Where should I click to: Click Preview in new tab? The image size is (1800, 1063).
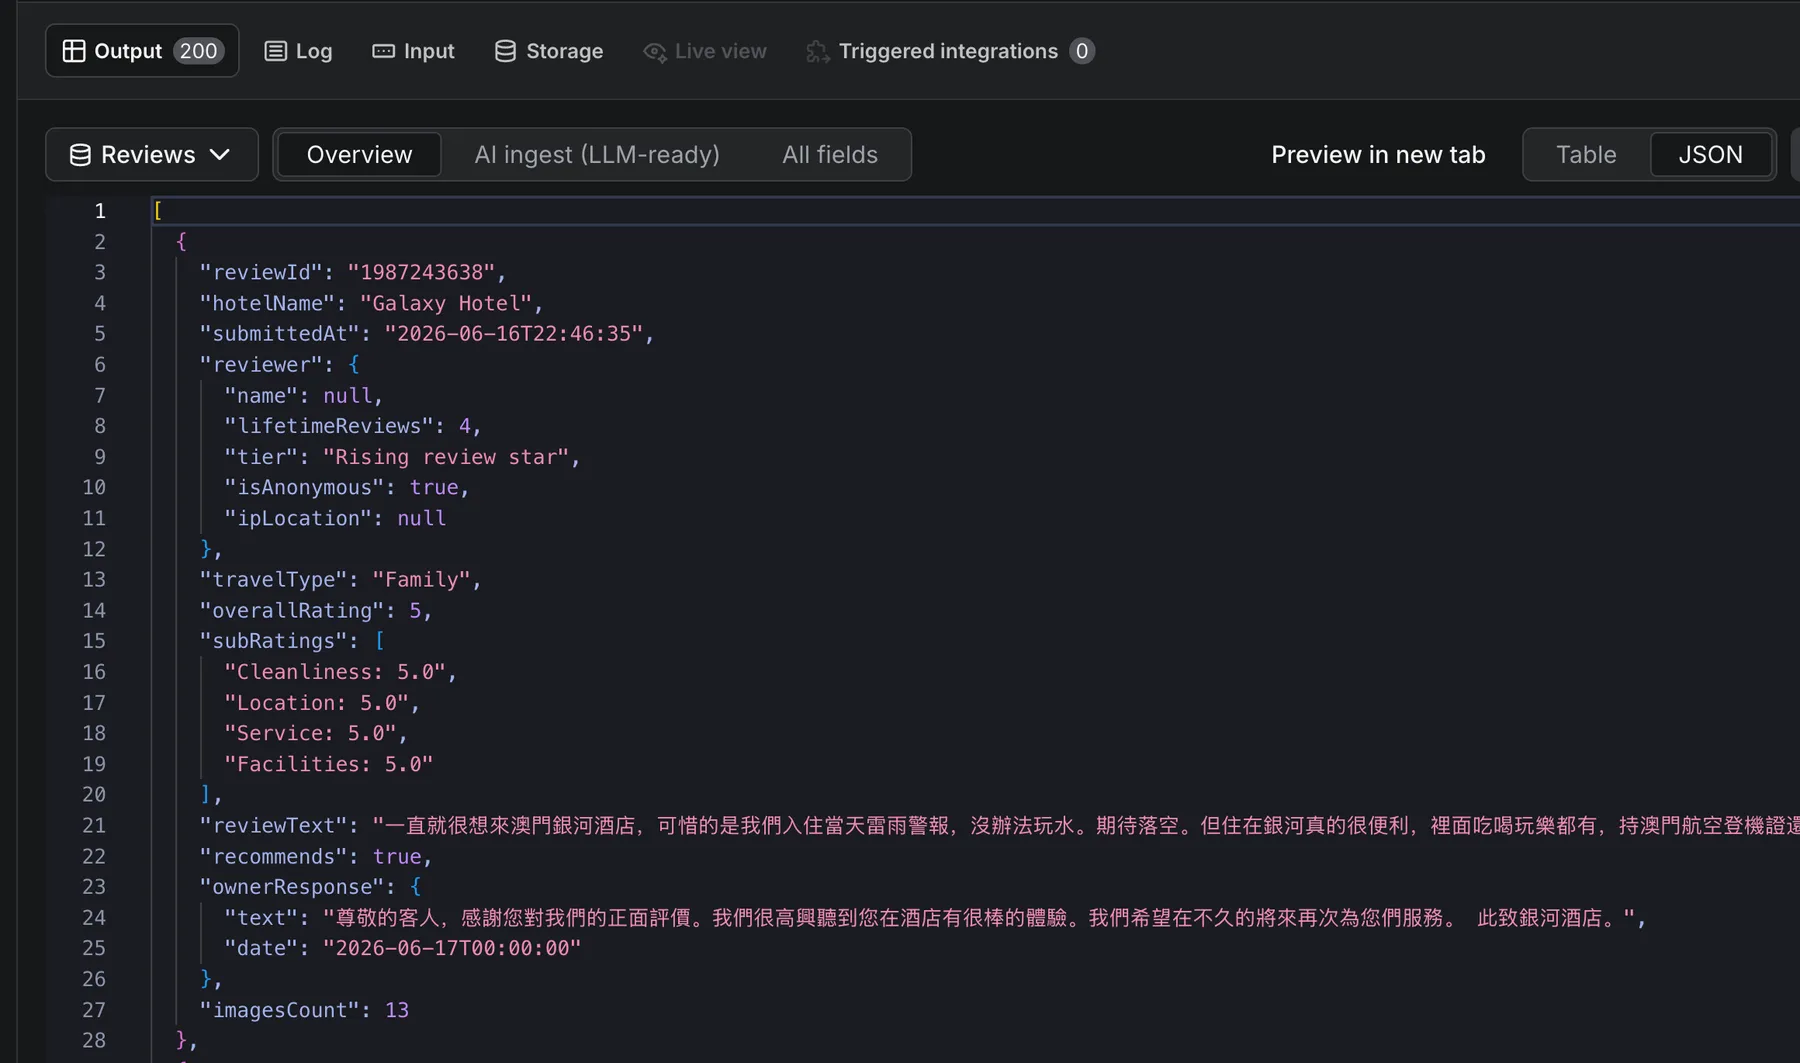click(1378, 155)
